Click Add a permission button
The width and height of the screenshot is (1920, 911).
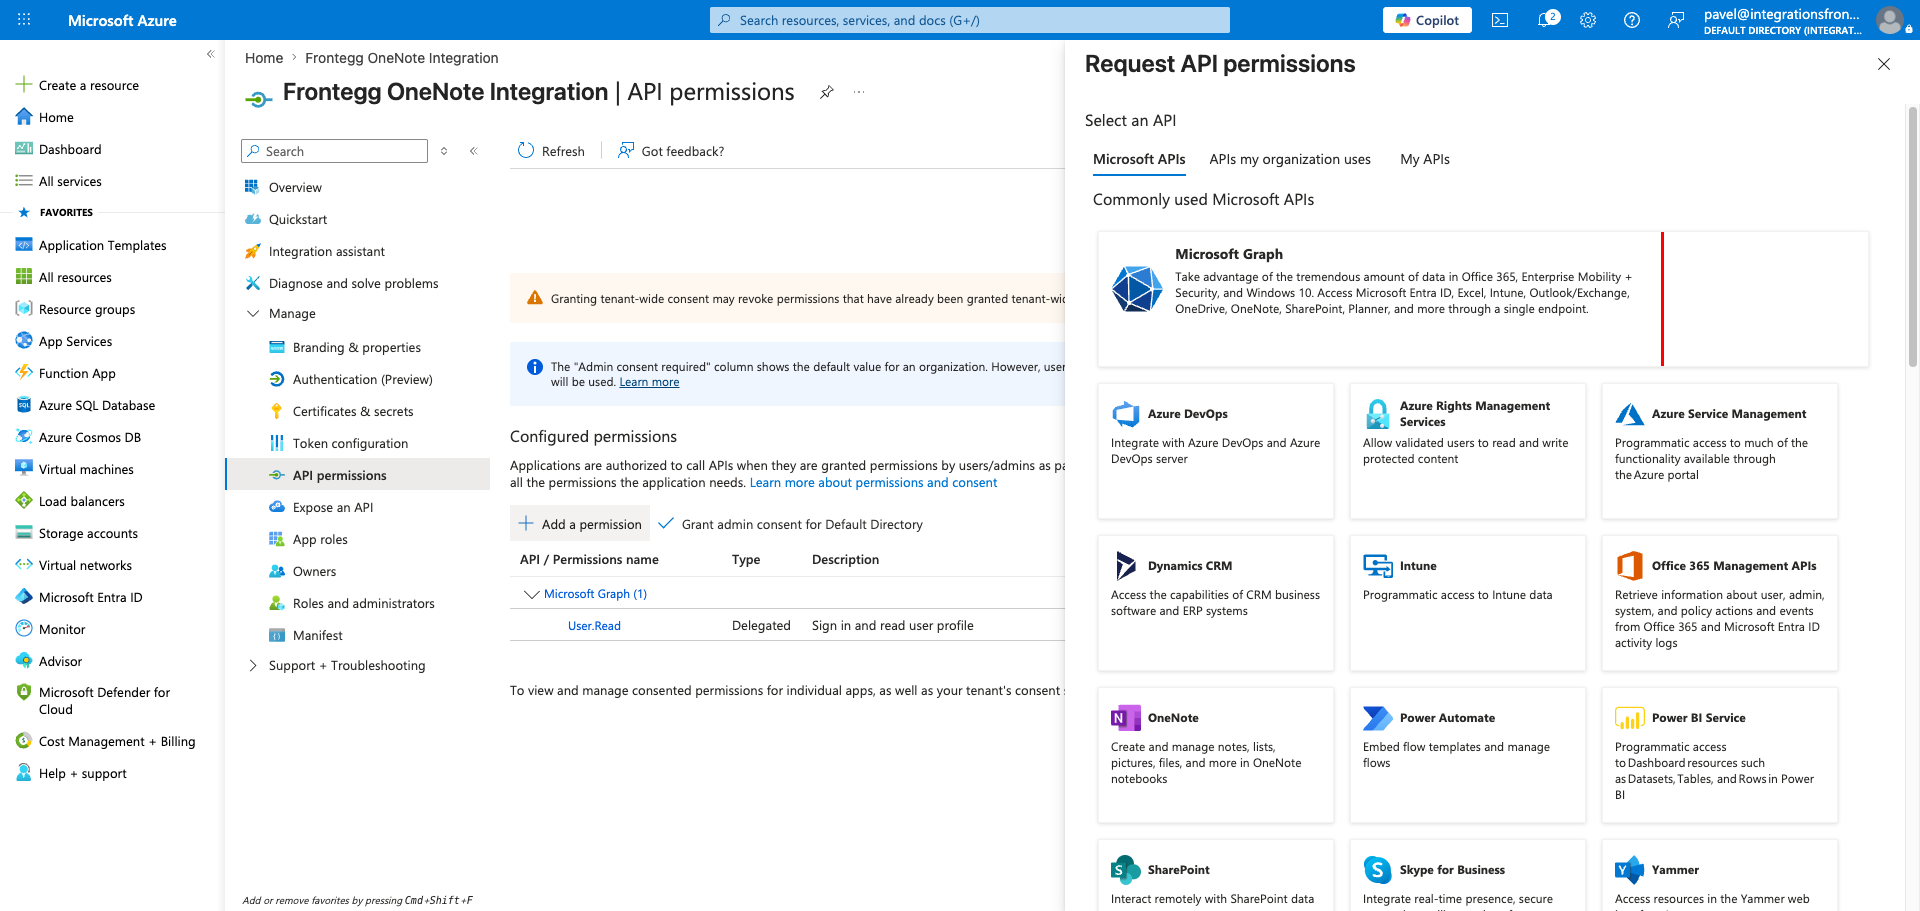click(x=580, y=524)
